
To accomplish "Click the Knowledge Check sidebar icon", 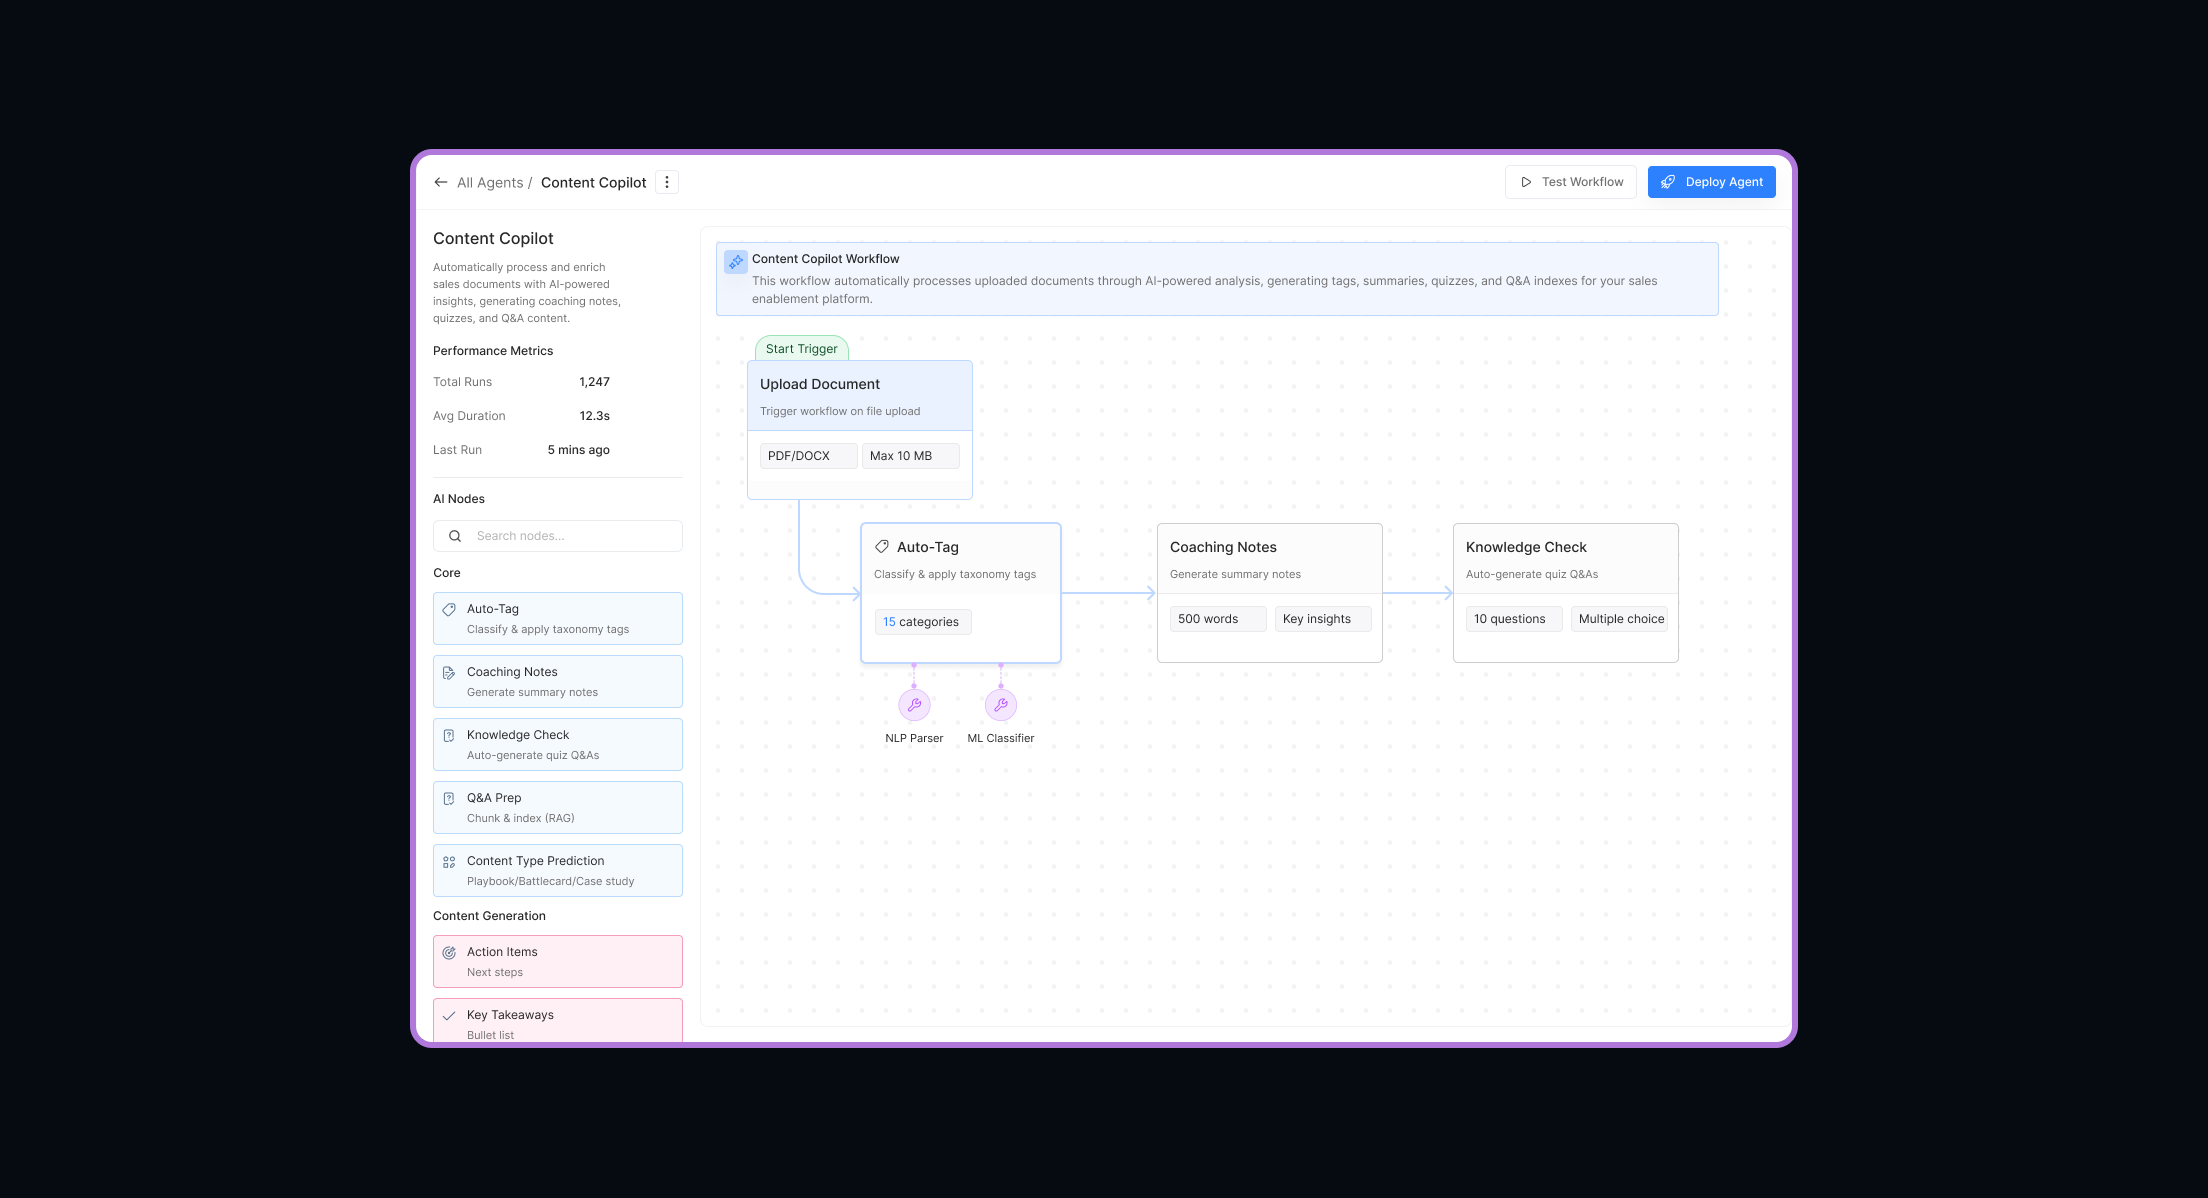I will (x=449, y=735).
